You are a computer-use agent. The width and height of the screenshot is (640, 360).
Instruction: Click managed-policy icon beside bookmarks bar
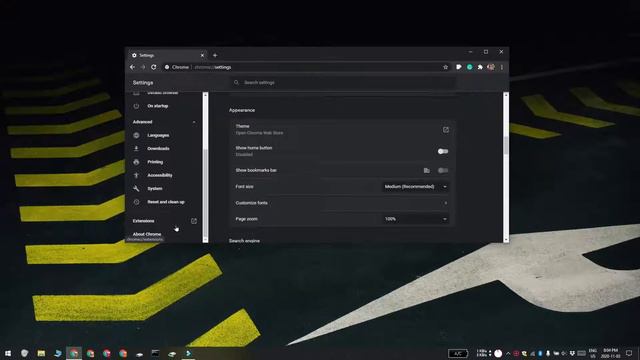click(x=427, y=170)
